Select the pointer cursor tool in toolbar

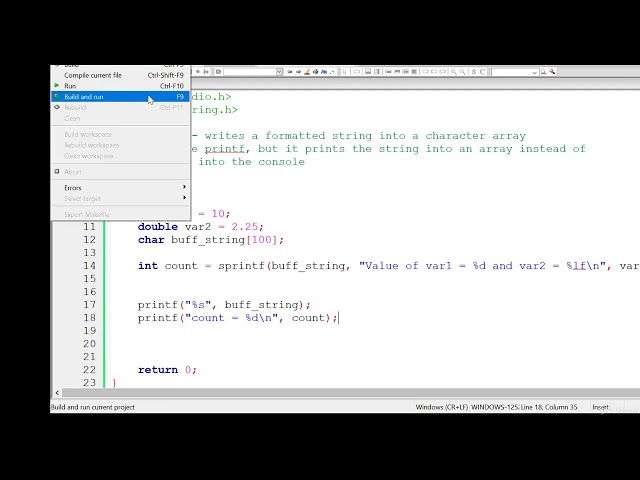coord(344,72)
